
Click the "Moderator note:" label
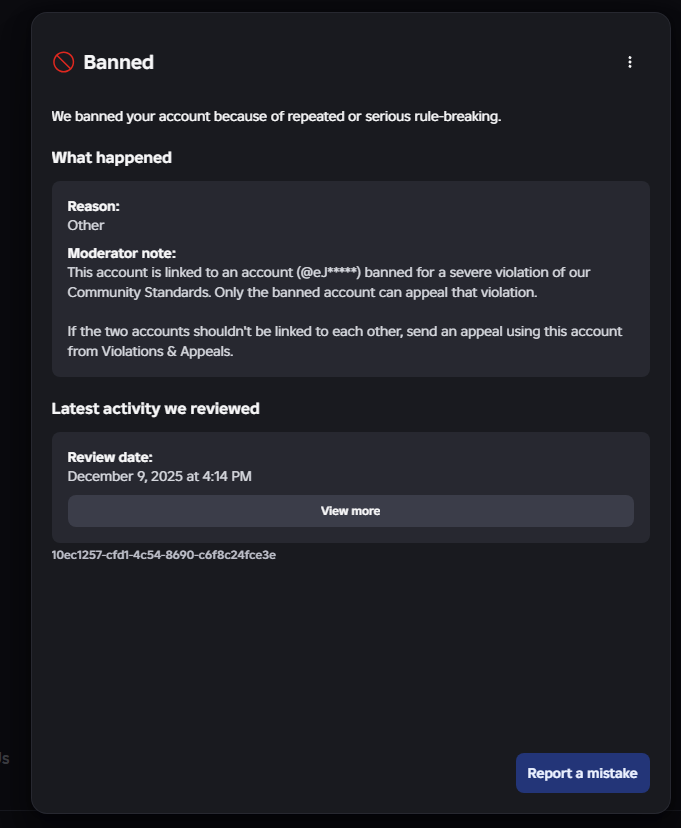click(x=121, y=253)
